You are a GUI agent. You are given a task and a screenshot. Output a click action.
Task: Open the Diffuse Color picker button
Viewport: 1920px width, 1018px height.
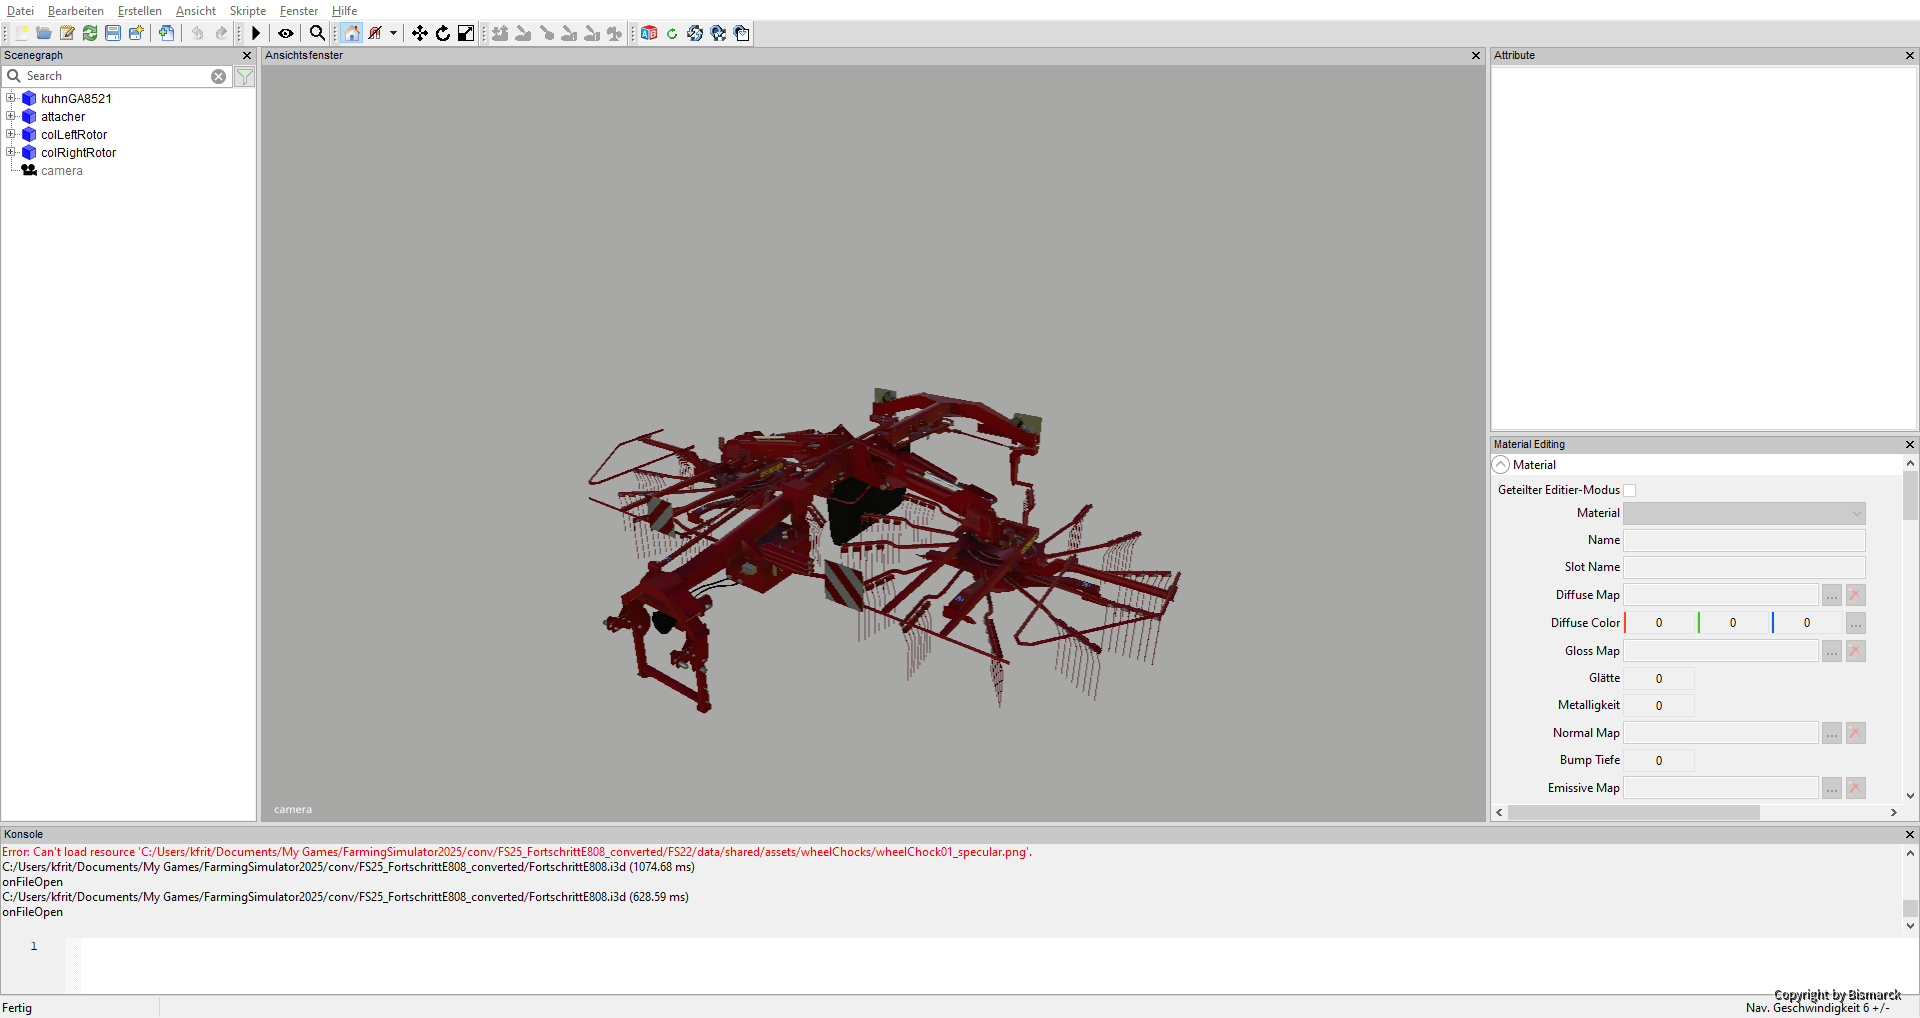pos(1855,623)
